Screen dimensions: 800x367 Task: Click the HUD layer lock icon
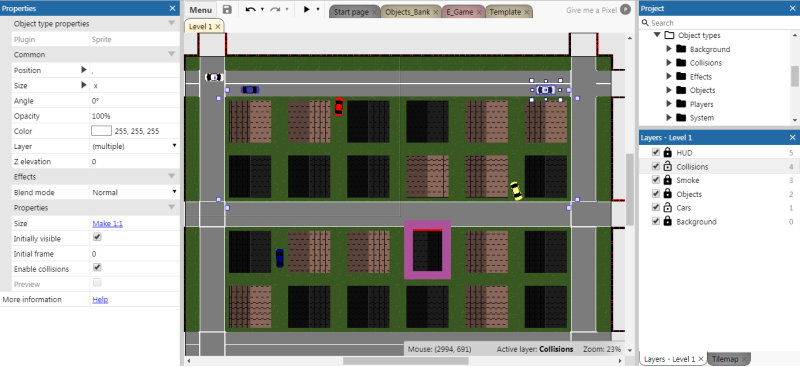point(667,153)
